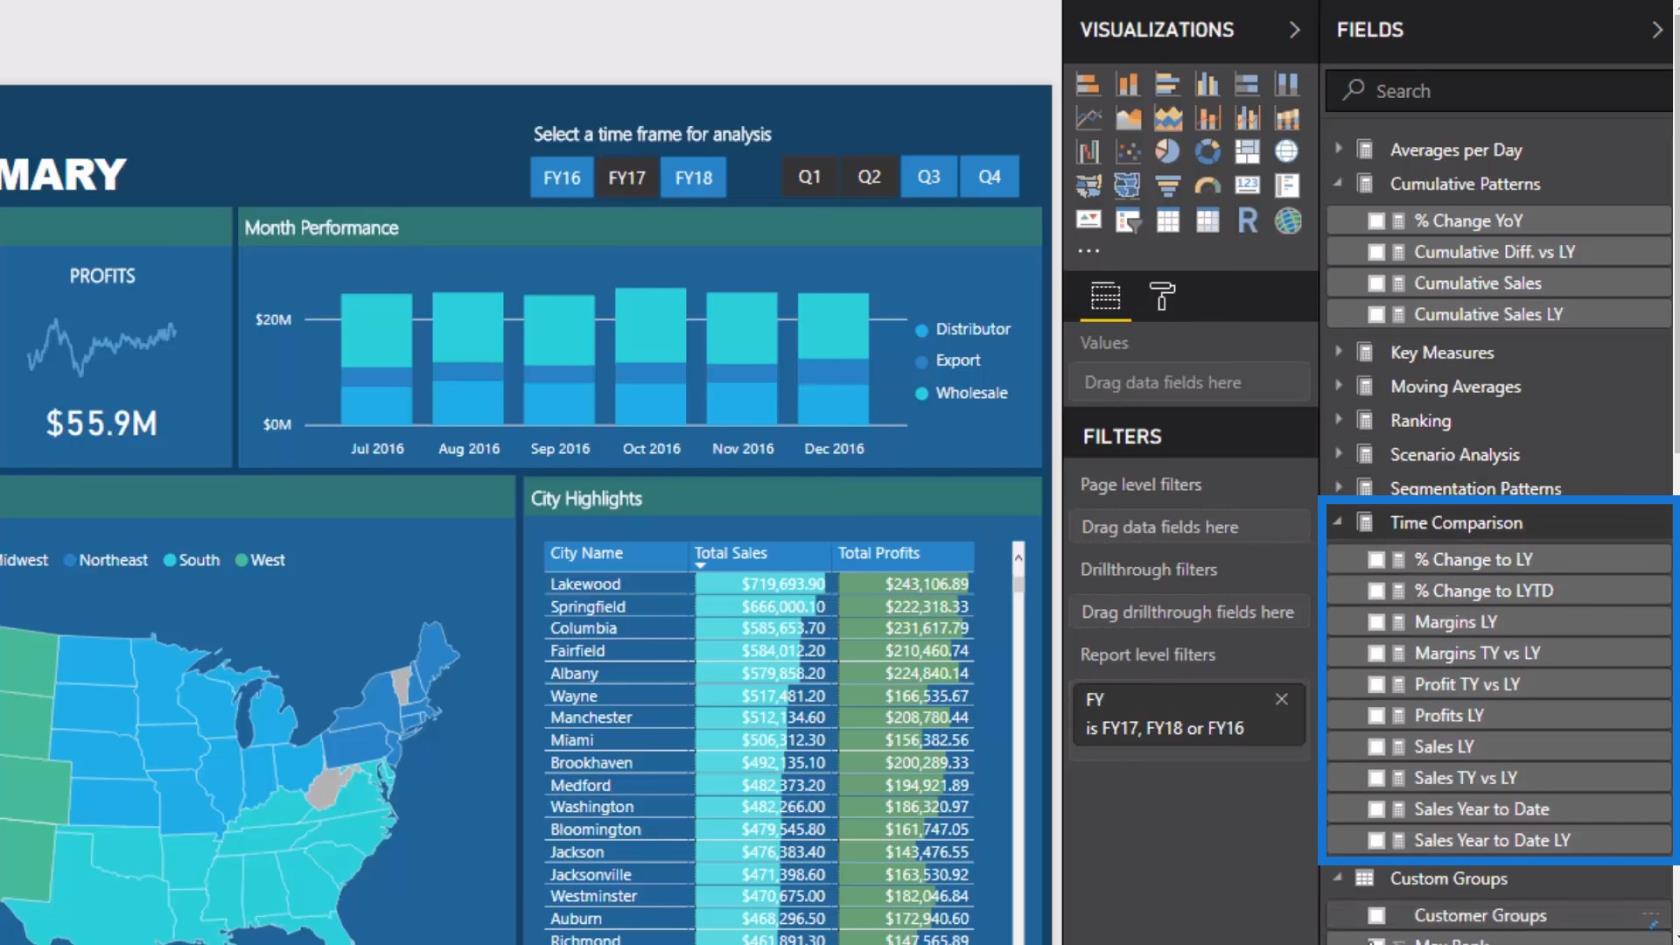Check the % Change YoY field
Viewport: 1680px width, 945px height.
(1376, 221)
